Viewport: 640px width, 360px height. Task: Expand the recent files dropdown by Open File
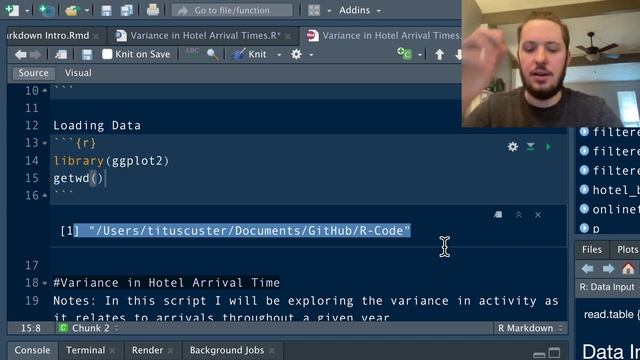tap(87, 11)
